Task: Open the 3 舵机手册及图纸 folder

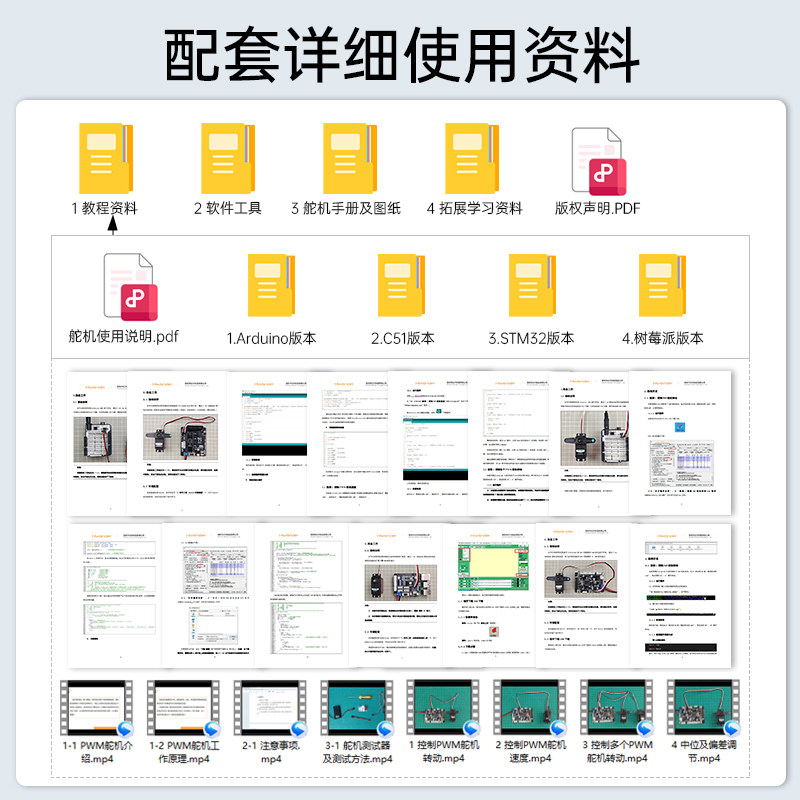Action: (349, 158)
